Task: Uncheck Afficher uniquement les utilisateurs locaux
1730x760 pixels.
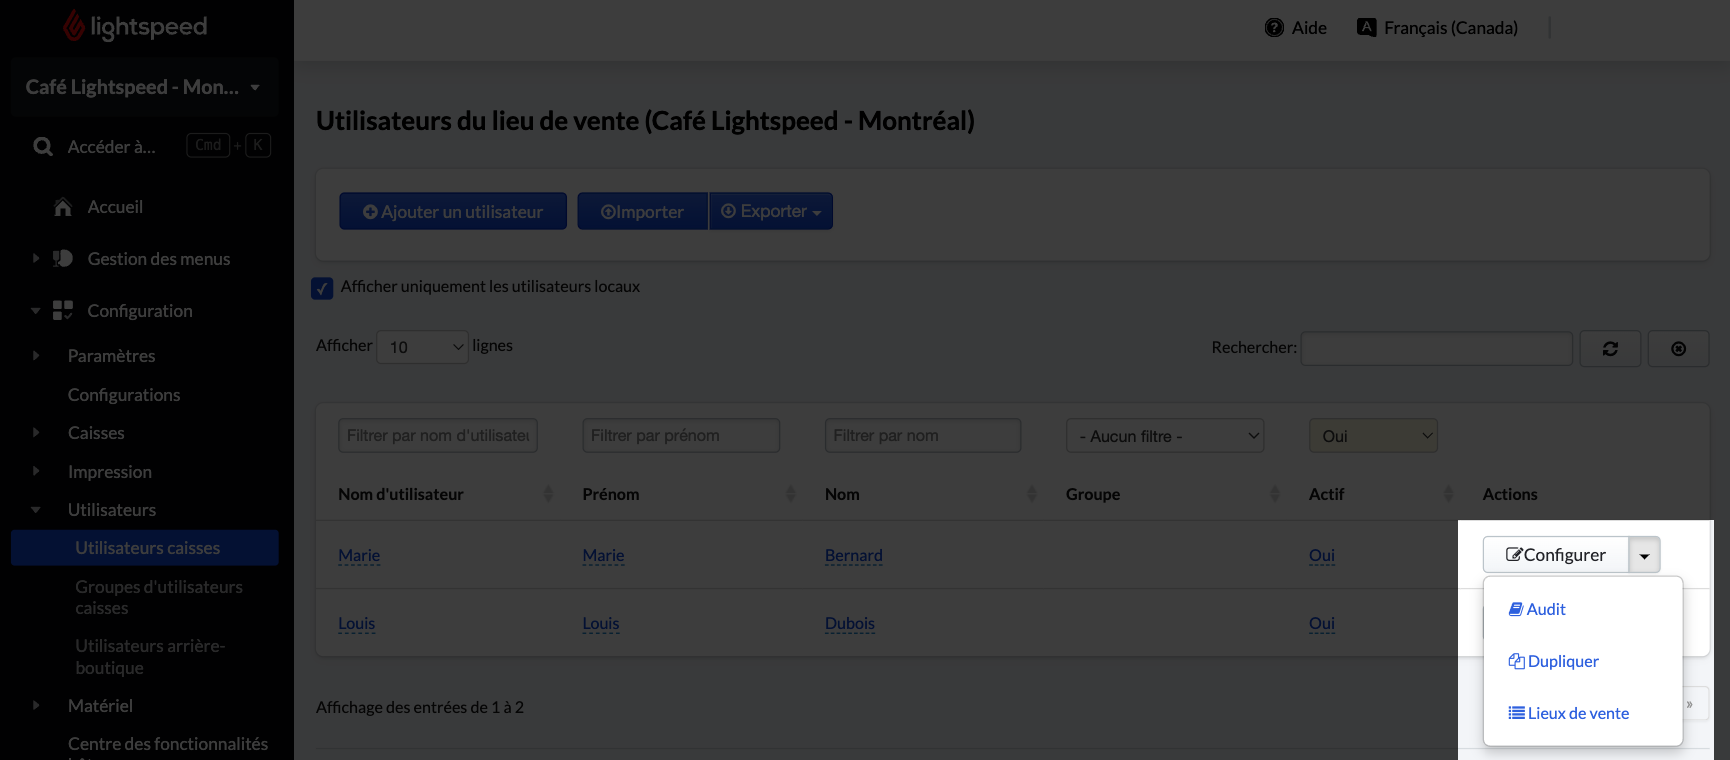Action: (322, 288)
